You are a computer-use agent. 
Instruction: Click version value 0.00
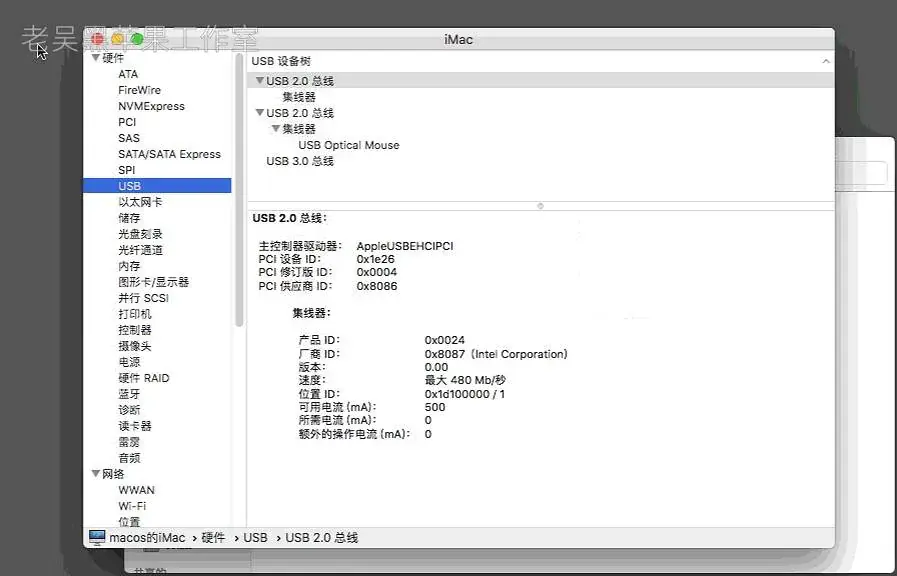click(436, 367)
